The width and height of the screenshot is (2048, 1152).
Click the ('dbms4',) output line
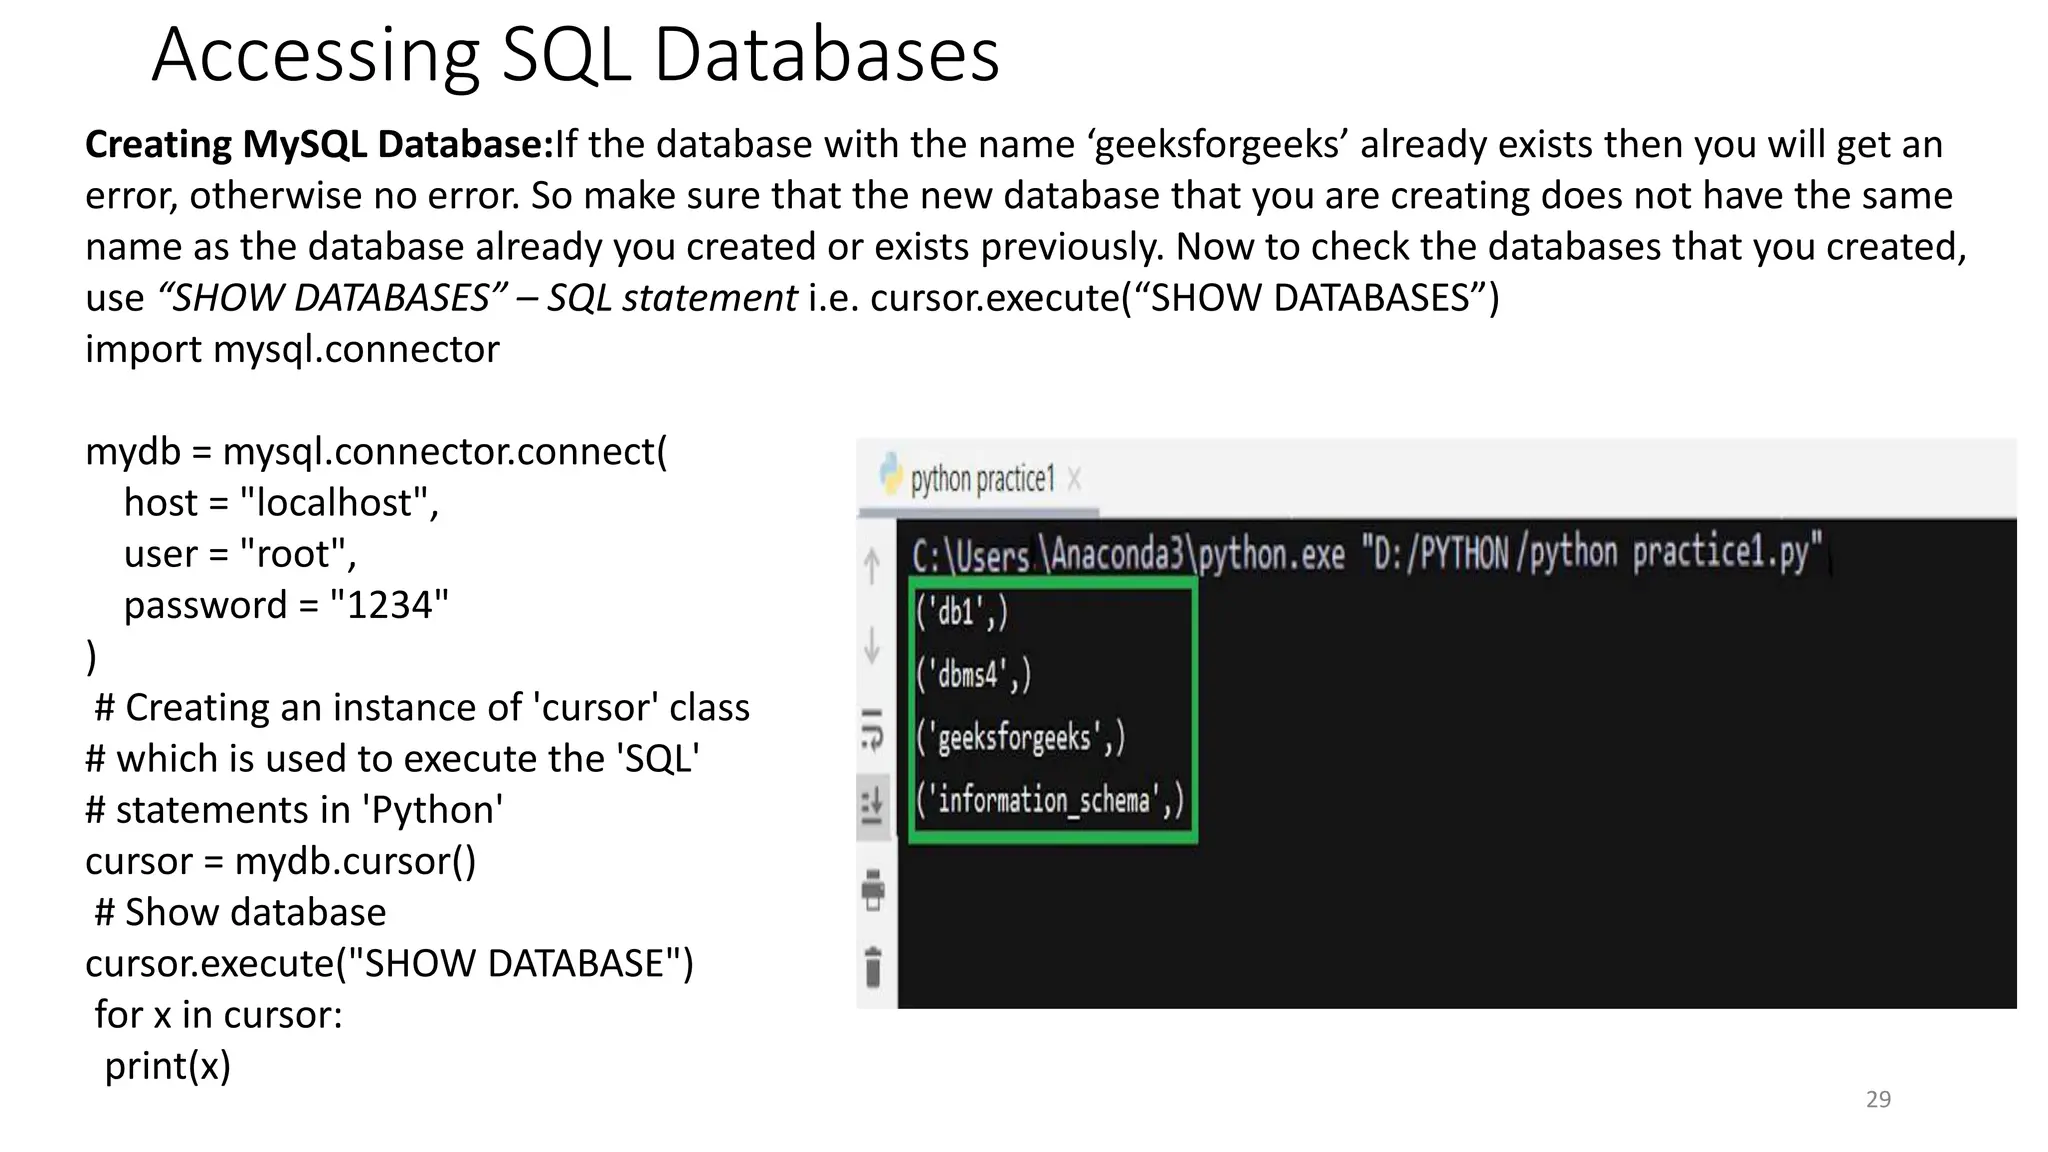[x=973, y=674]
